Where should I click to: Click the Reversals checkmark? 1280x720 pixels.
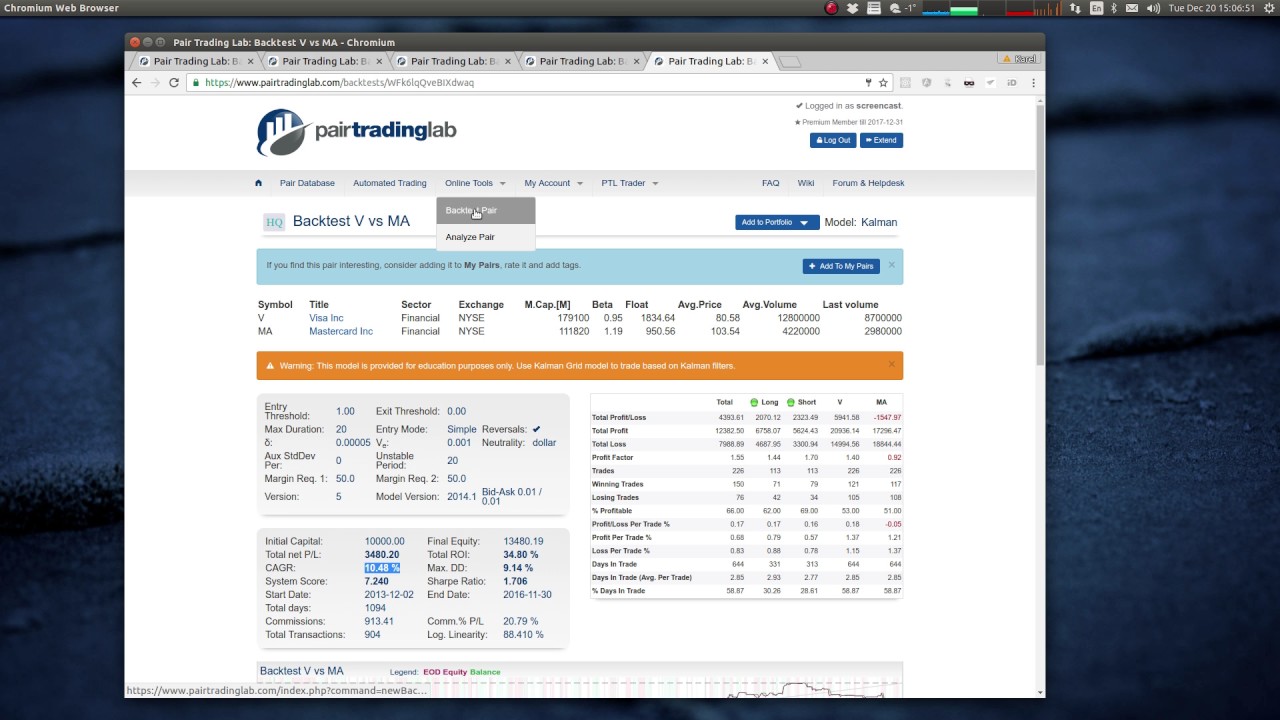click(x=536, y=429)
